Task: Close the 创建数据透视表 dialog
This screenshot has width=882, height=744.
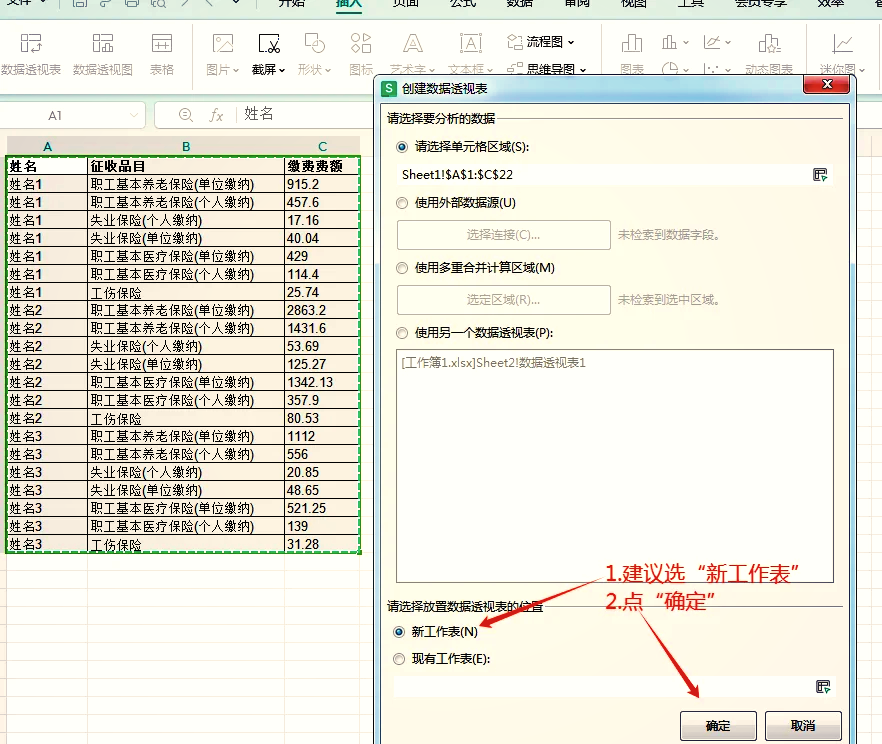Action: pos(827,84)
